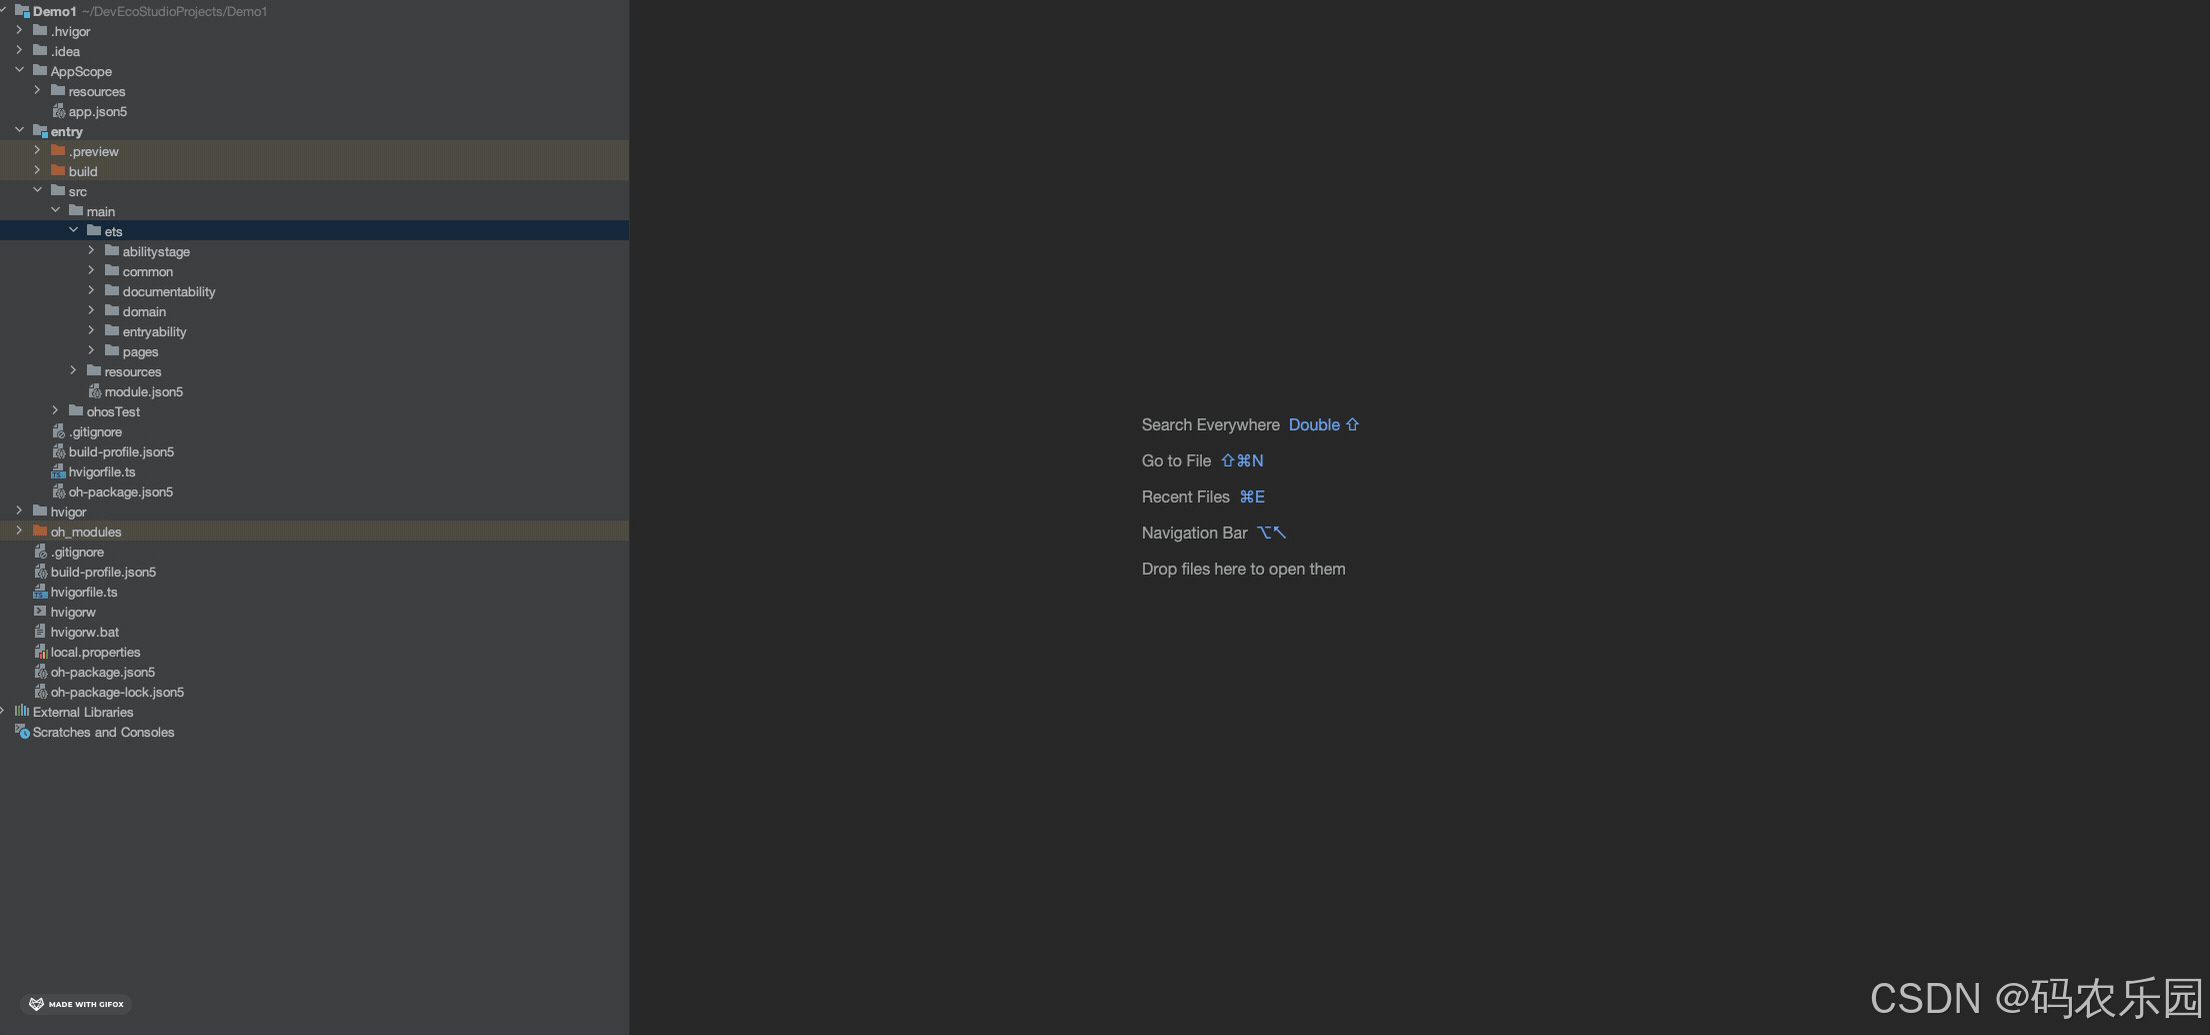Viewport: 2210px width, 1035px height.
Task: Click the orange build folder icon
Action: tap(58, 171)
